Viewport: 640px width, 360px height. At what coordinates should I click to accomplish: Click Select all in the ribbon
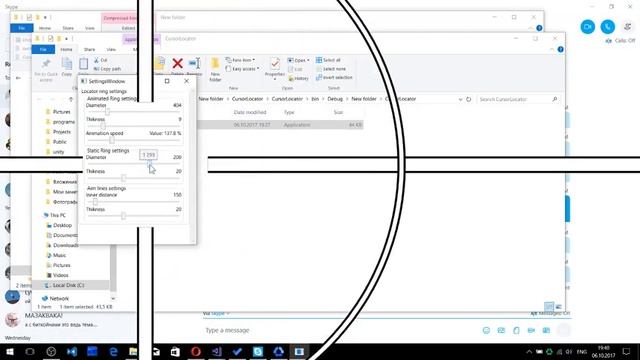tap(328, 60)
